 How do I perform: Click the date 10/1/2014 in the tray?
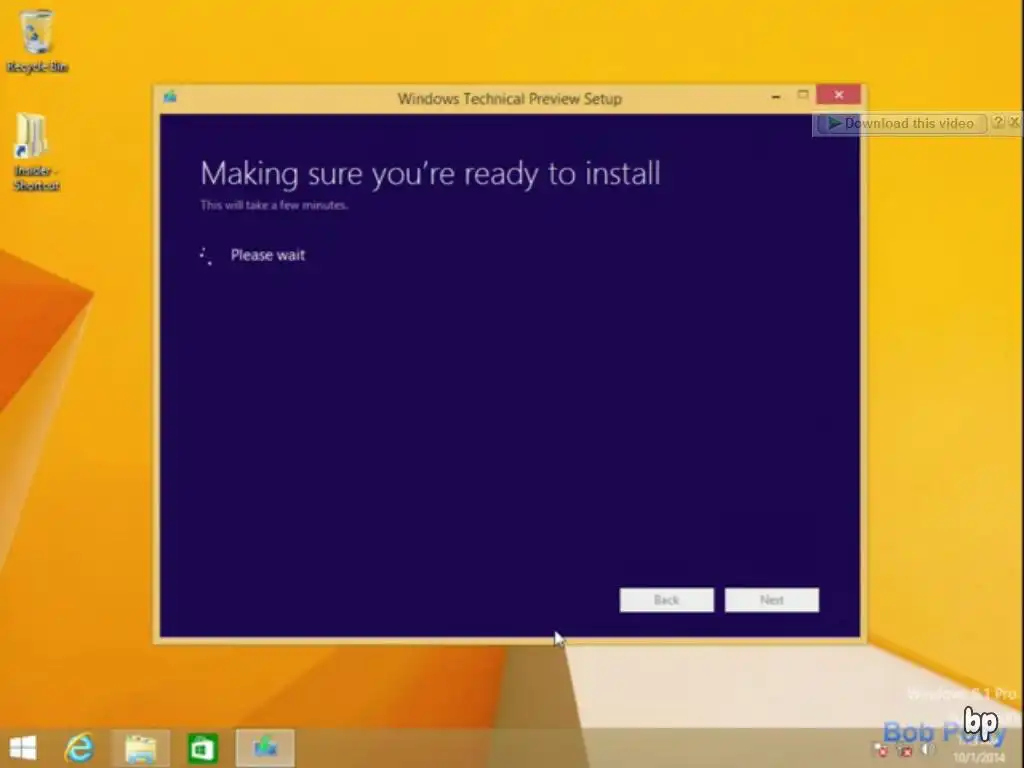978,757
